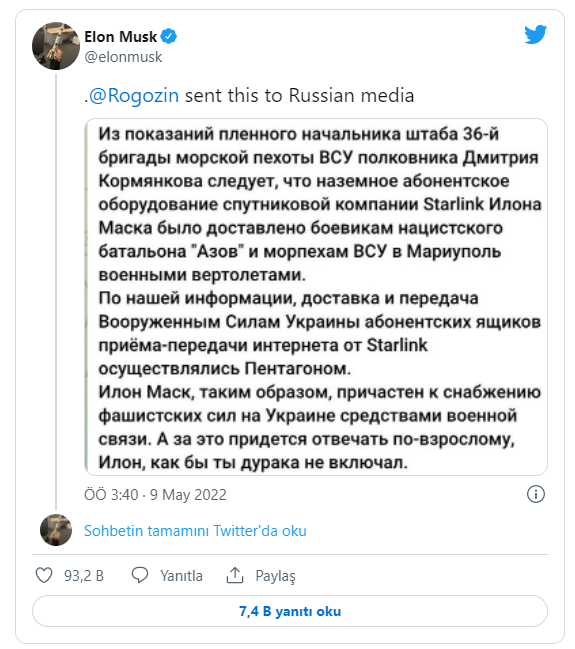Click the blue verified badge
The width and height of the screenshot is (575, 649).
click(x=168, y=36)
